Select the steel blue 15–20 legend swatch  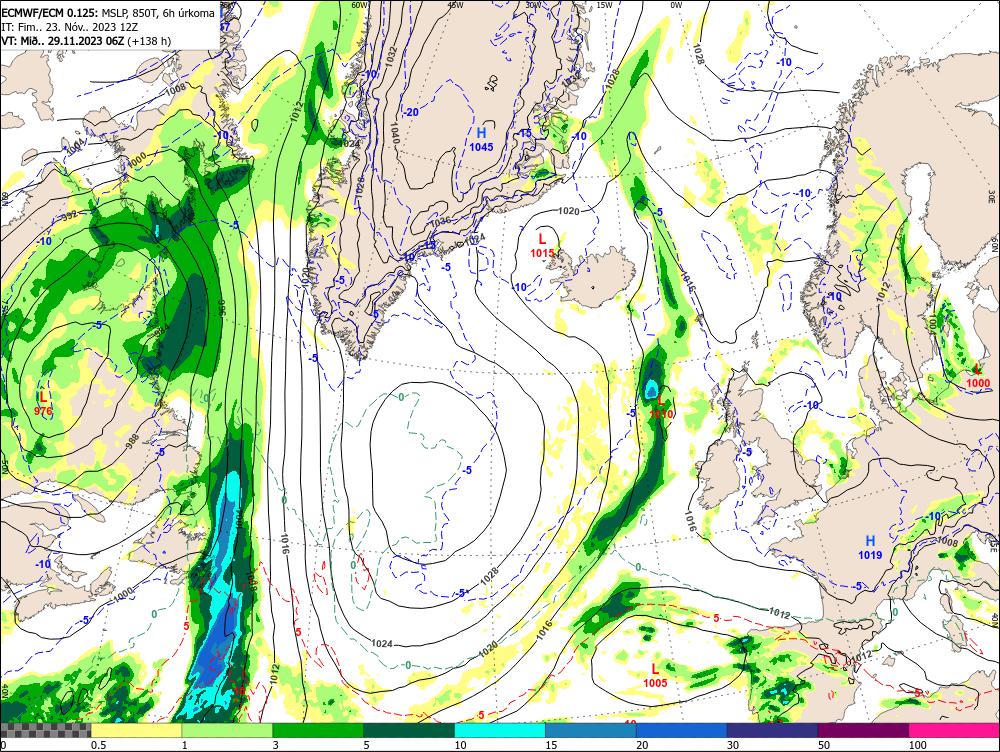point(591,730)
